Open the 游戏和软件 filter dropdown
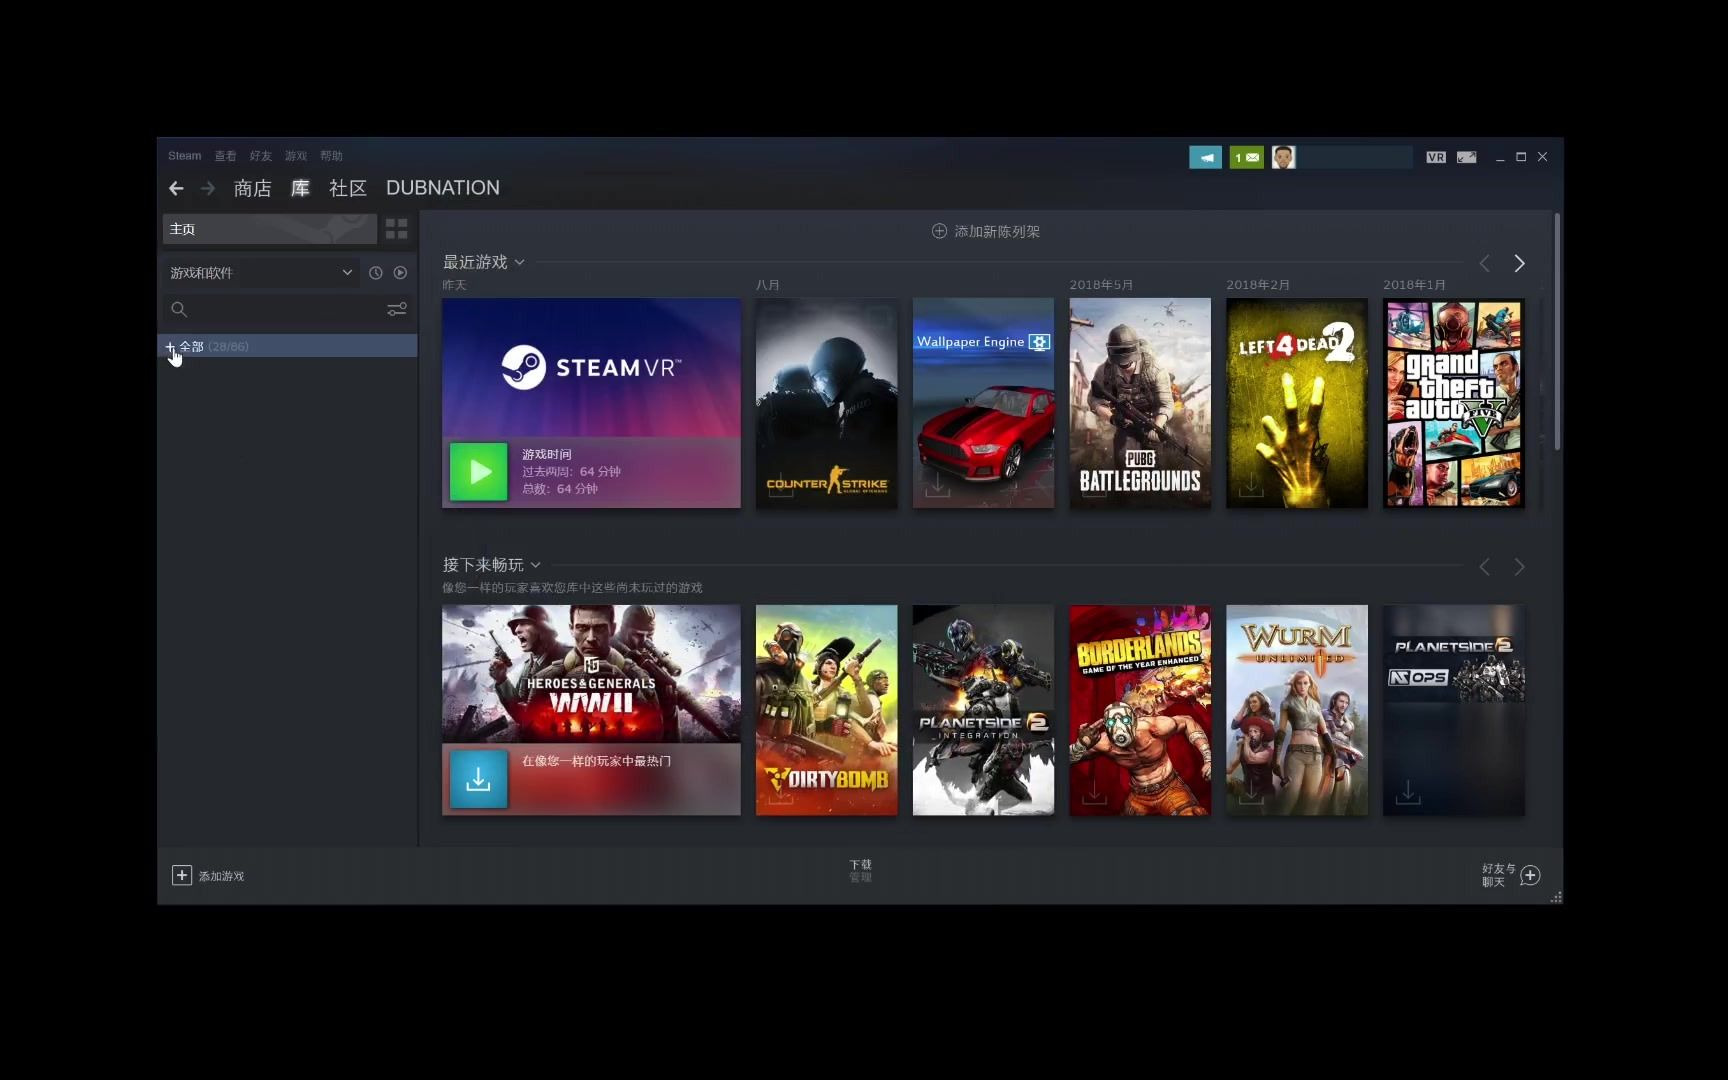This screenshot has height=1080, width=1728. pos(261,272)
